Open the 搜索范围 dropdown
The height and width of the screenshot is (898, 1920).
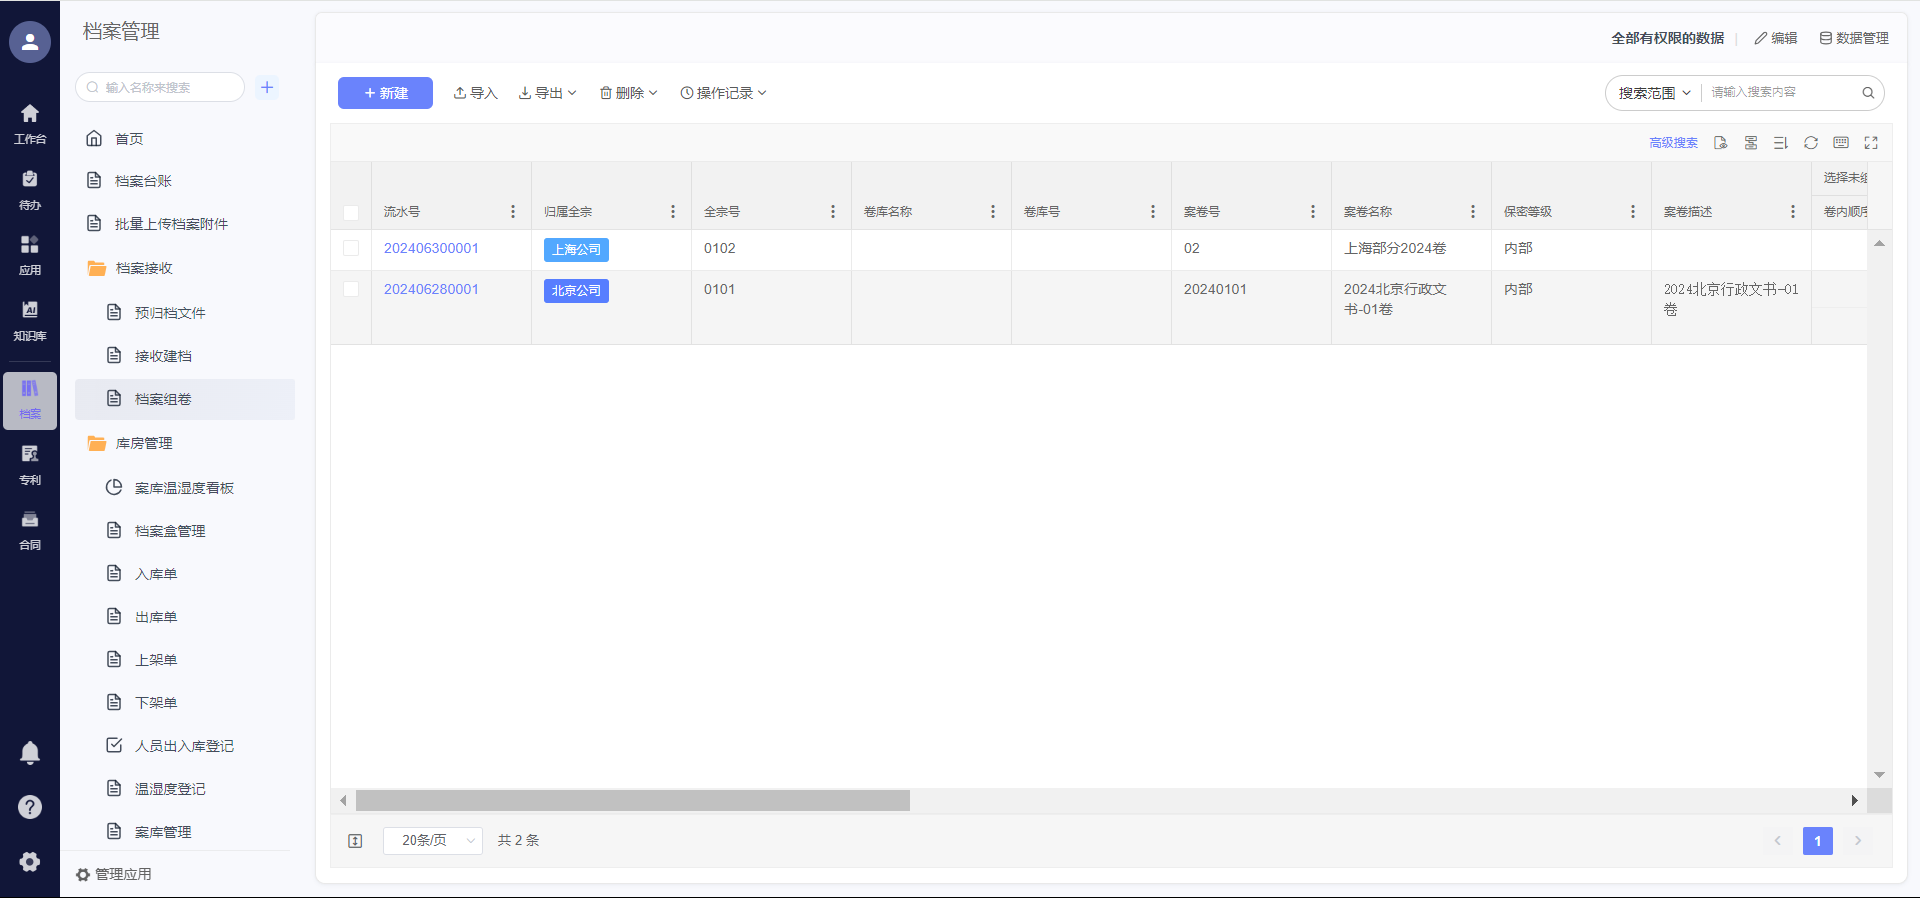[1654, 93]
